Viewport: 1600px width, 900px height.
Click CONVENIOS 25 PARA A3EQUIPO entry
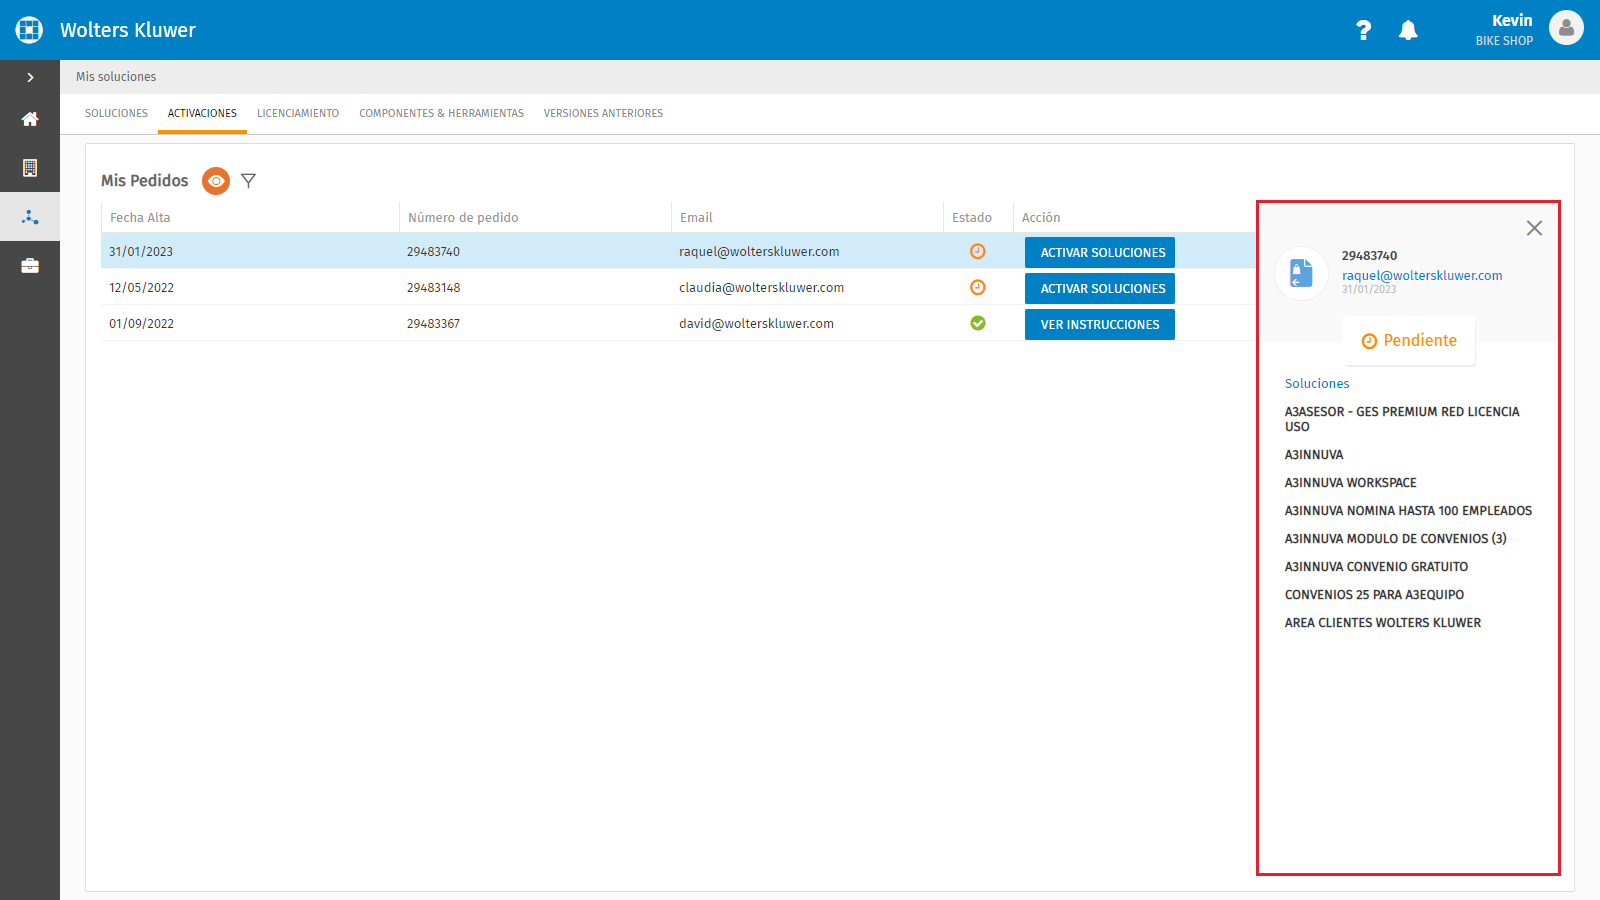coord(1375,595)
